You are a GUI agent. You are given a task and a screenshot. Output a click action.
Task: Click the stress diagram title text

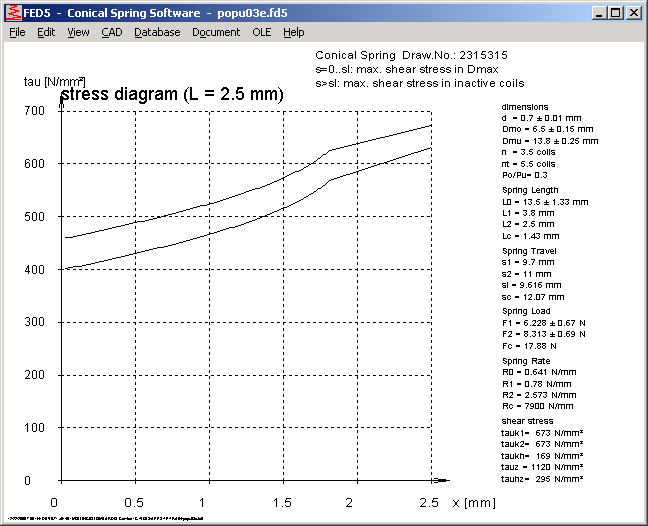[x=172, y=94]
